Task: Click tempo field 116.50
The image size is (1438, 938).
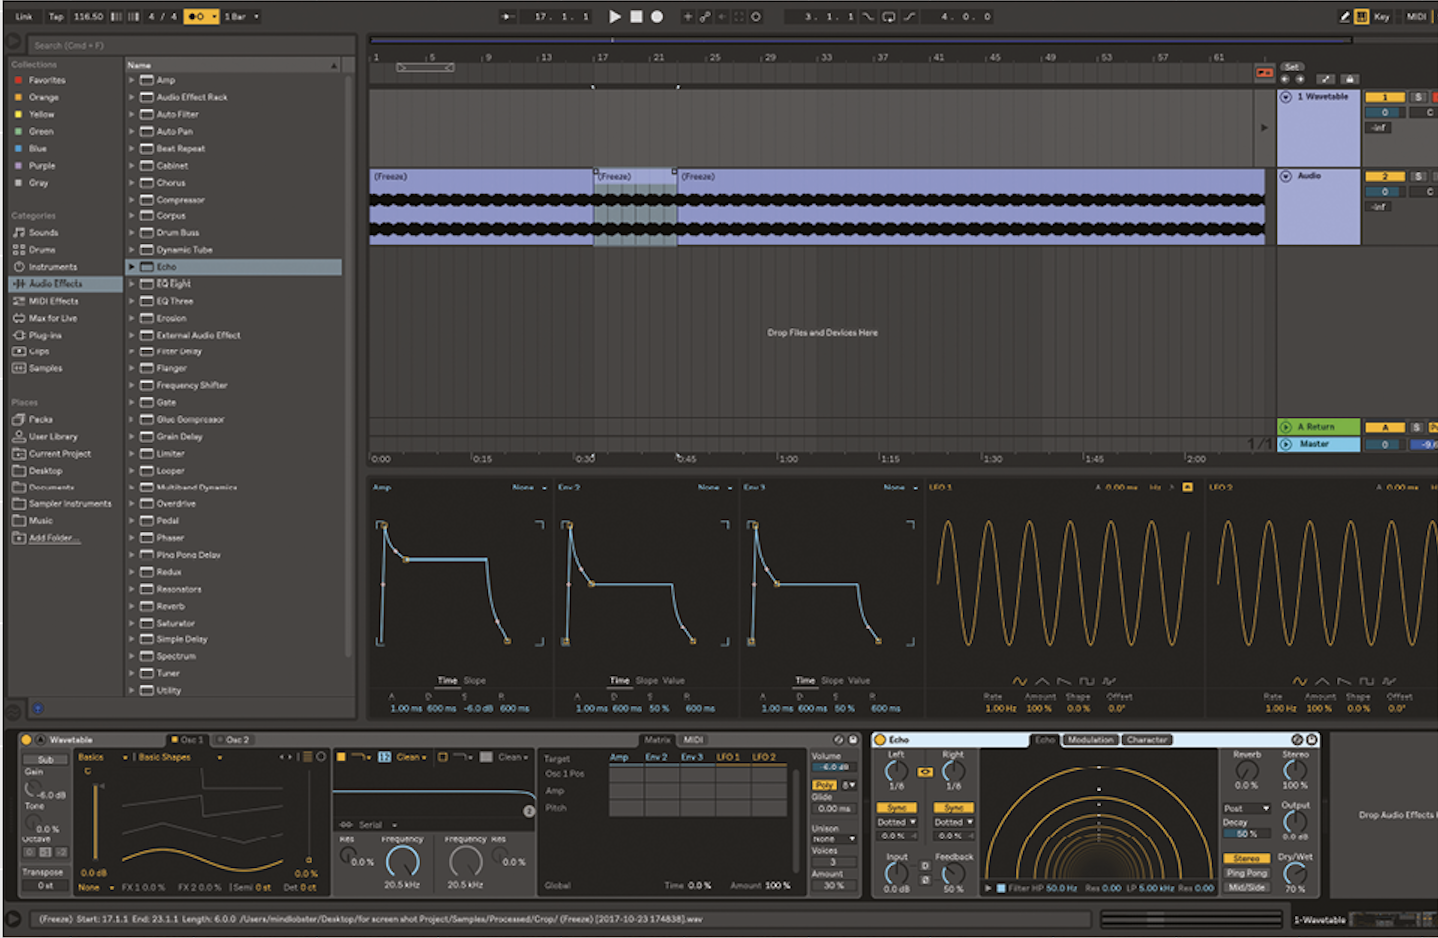Action: click(88, 16)
